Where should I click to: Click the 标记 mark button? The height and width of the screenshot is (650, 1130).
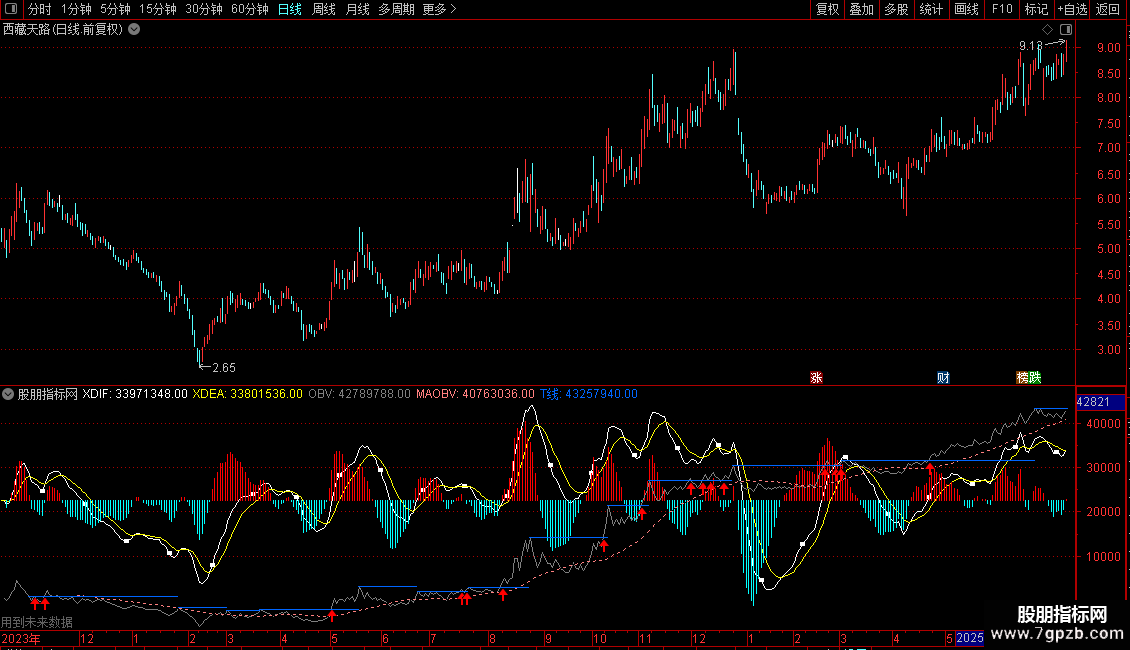(x=1036, y=9)
